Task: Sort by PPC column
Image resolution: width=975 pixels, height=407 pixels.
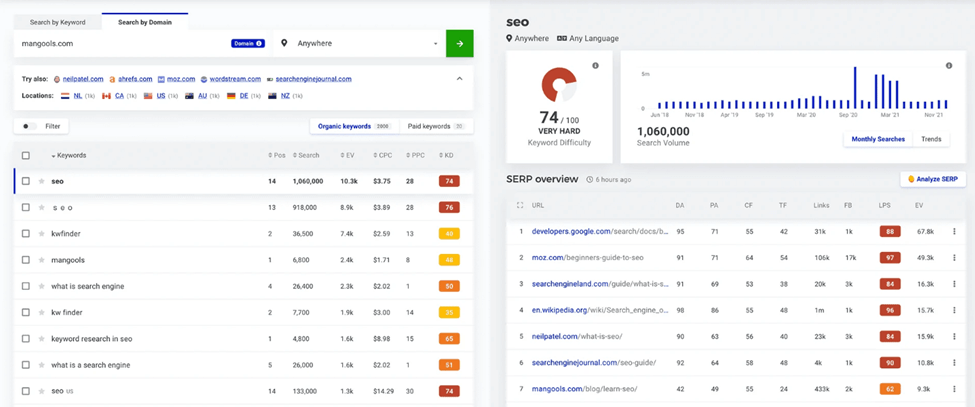Action: 415,155
